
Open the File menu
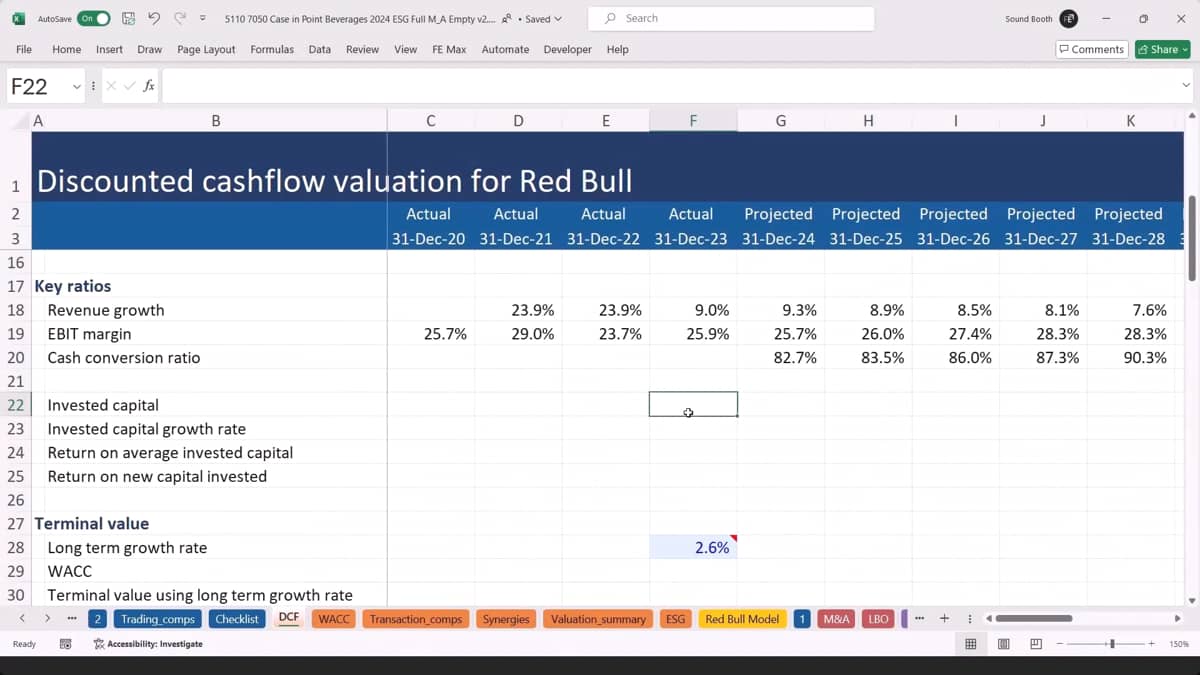24,49
